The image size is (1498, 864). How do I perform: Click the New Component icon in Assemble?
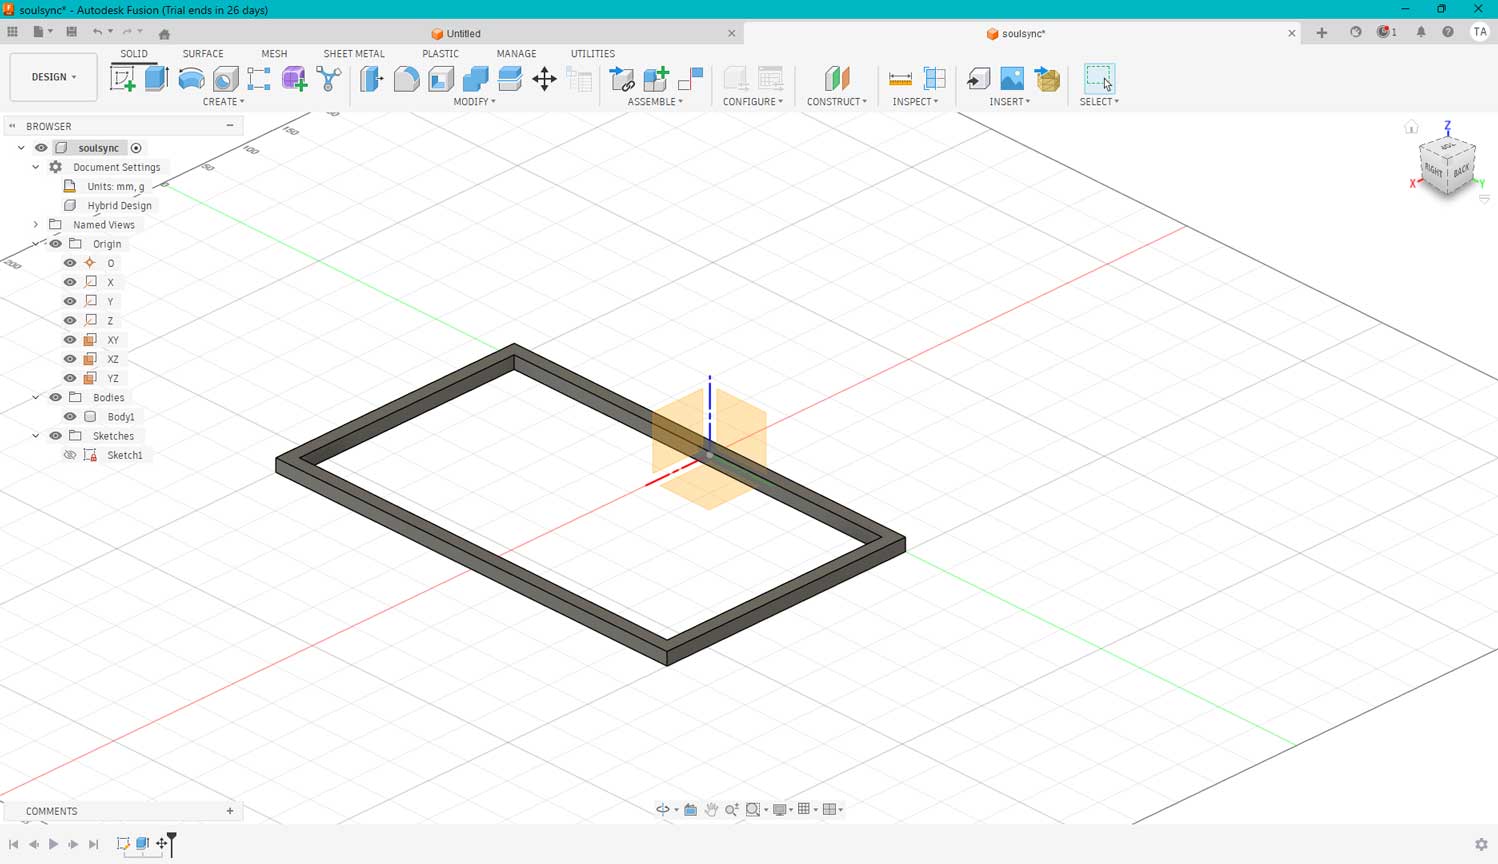(656, 79)
